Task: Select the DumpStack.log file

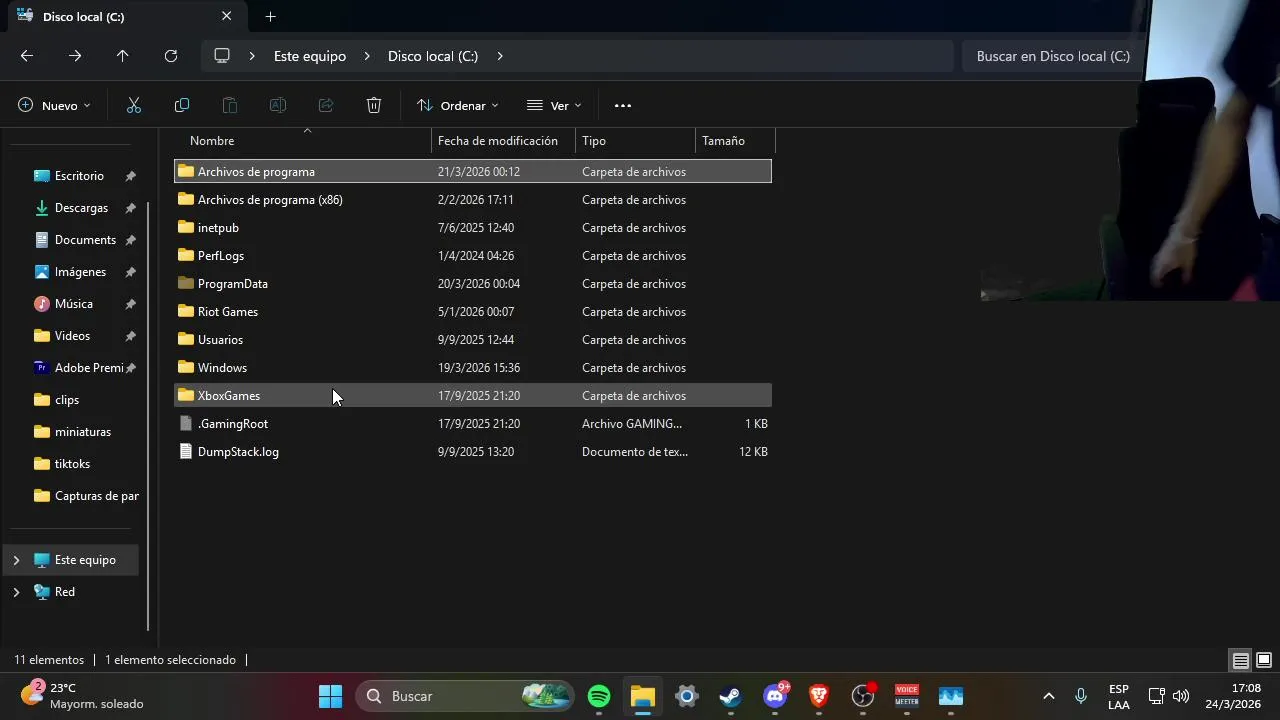Action: [473, 452]
